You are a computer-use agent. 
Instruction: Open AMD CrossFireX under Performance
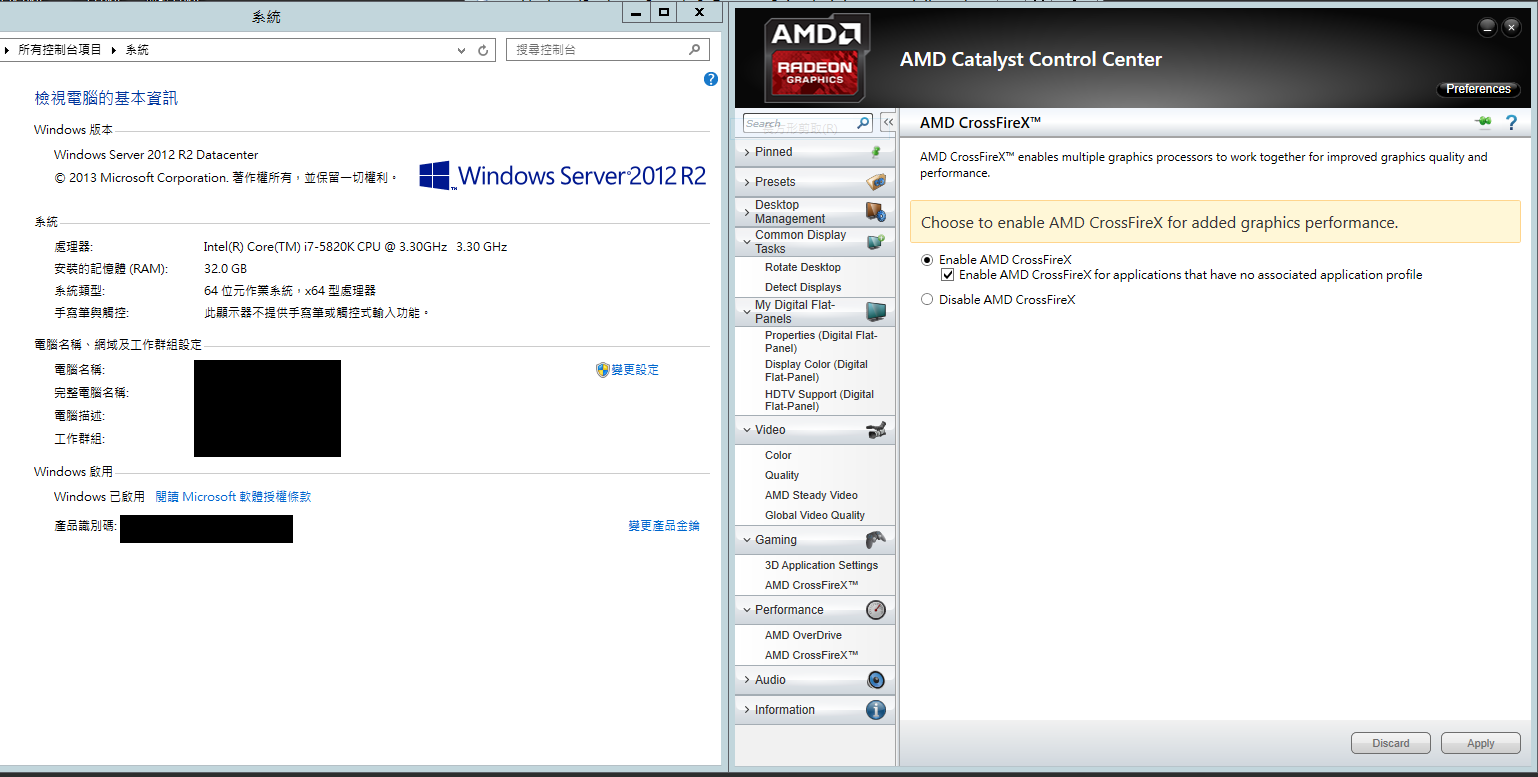812,655
